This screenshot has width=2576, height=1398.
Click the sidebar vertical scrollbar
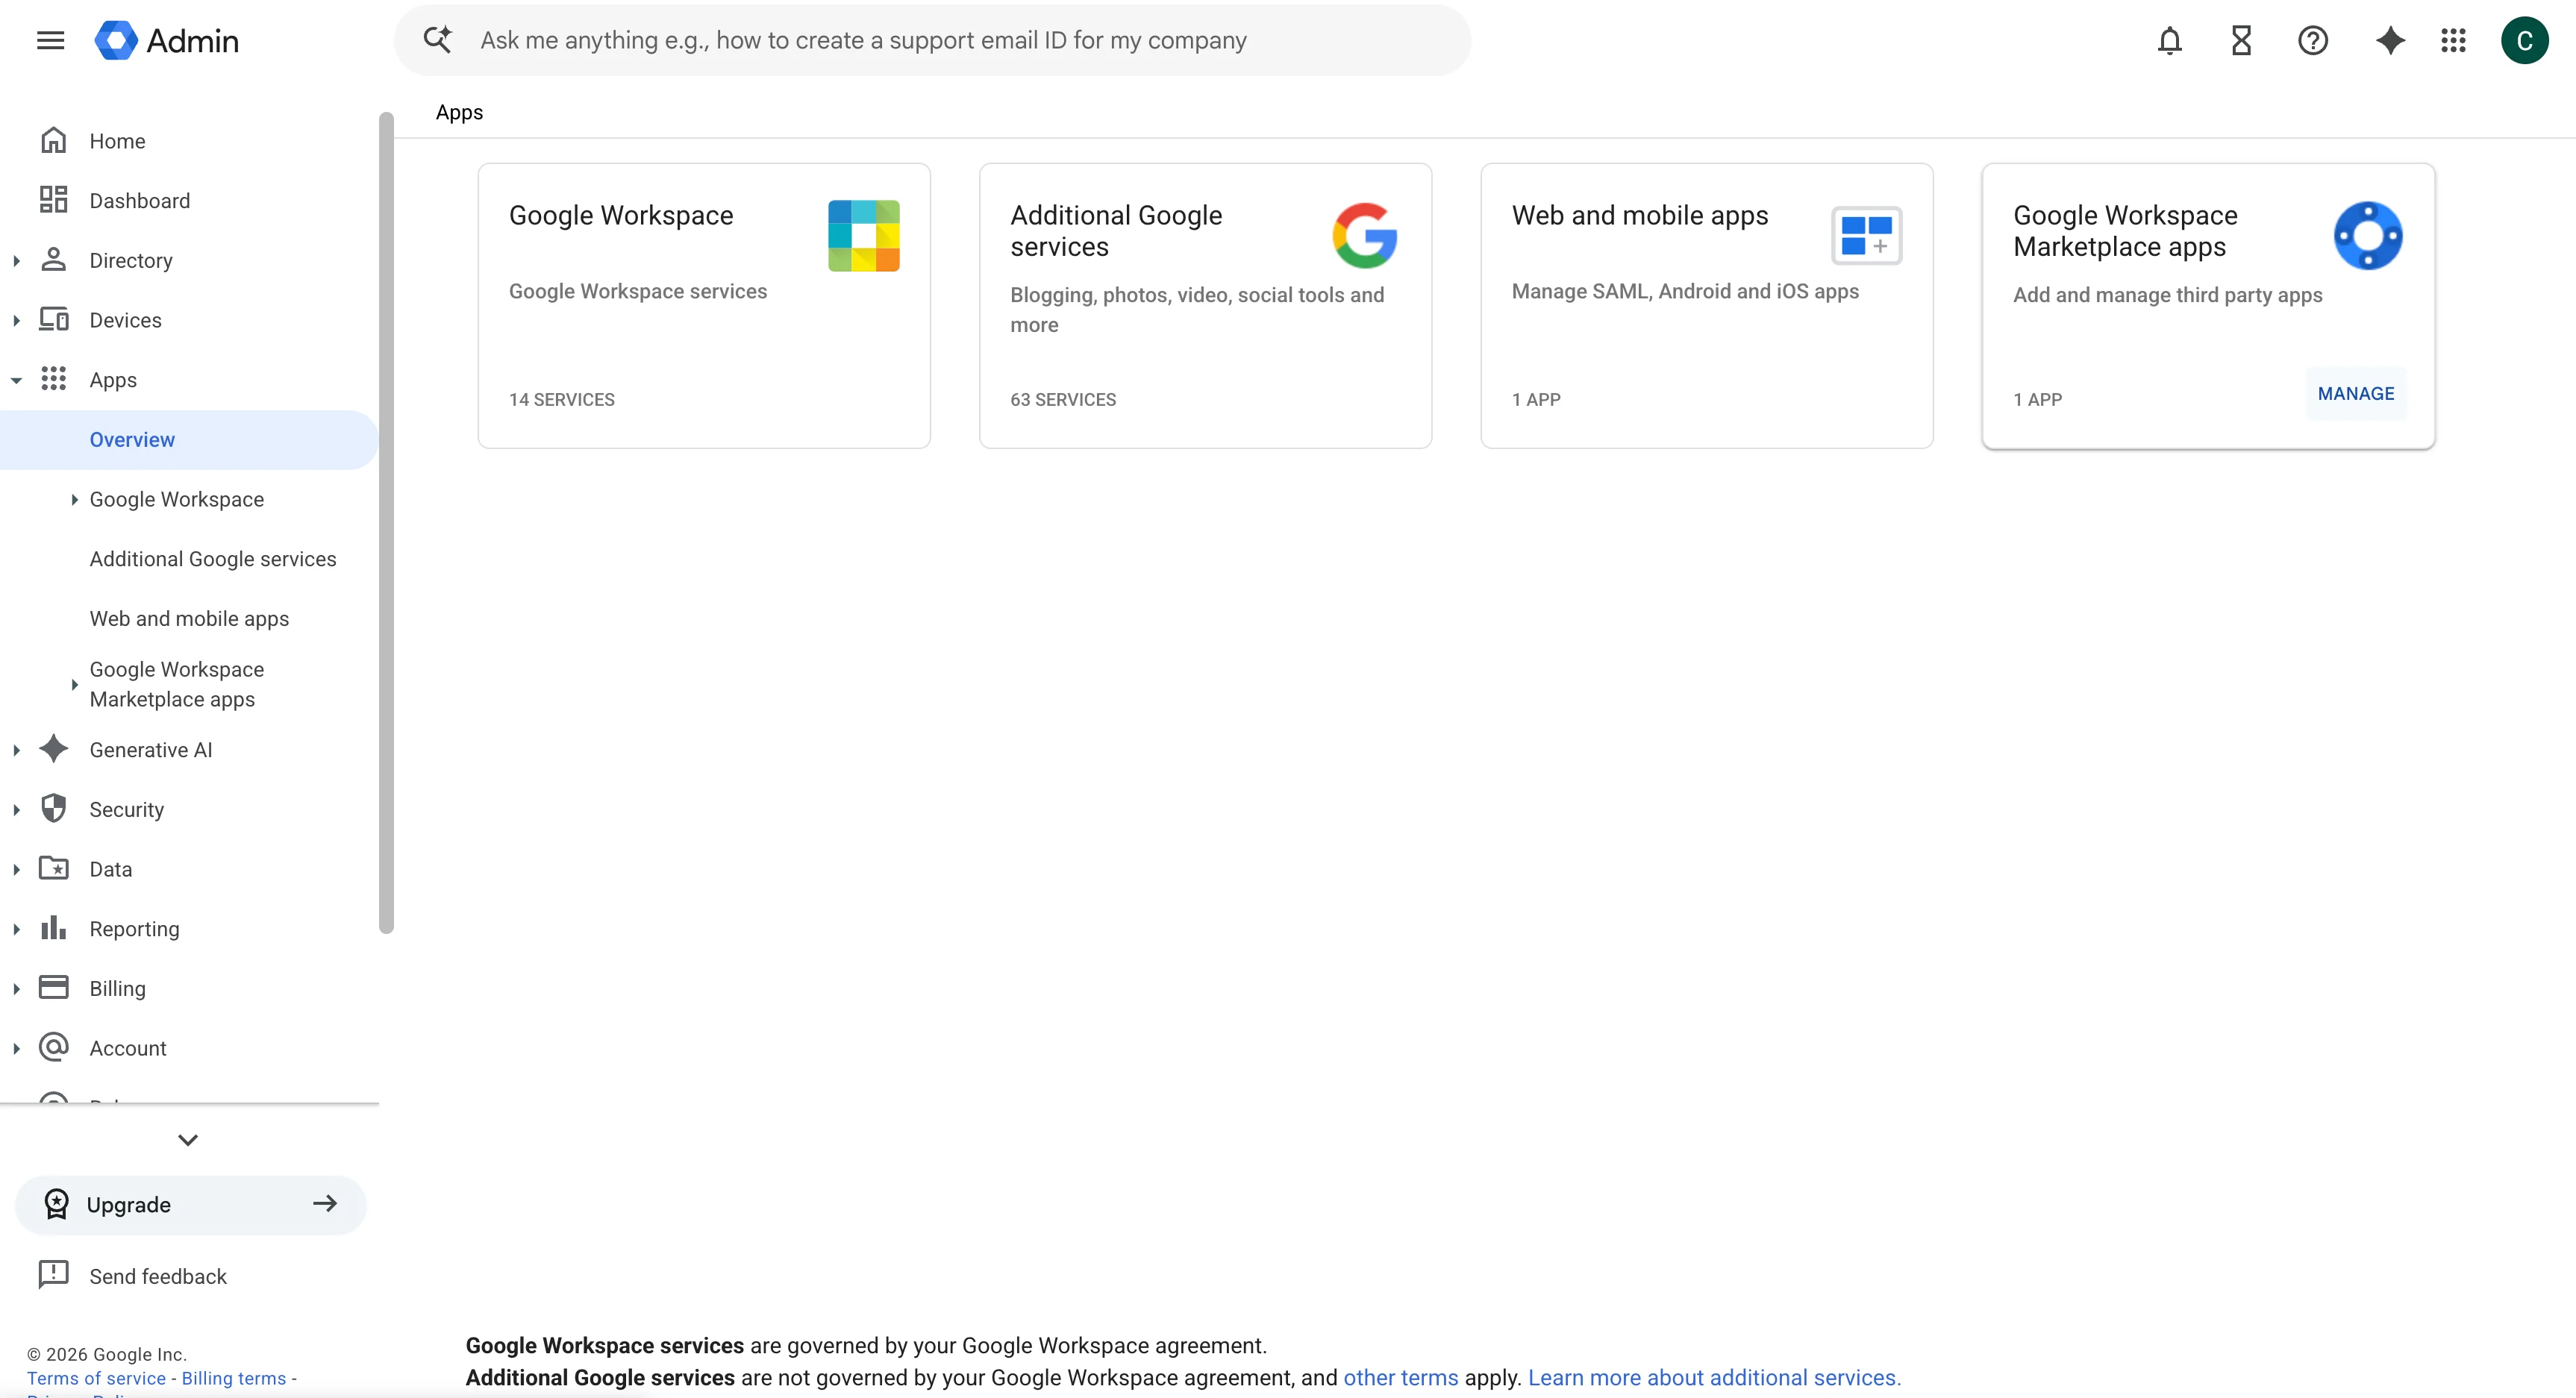(x=386, y=522)
